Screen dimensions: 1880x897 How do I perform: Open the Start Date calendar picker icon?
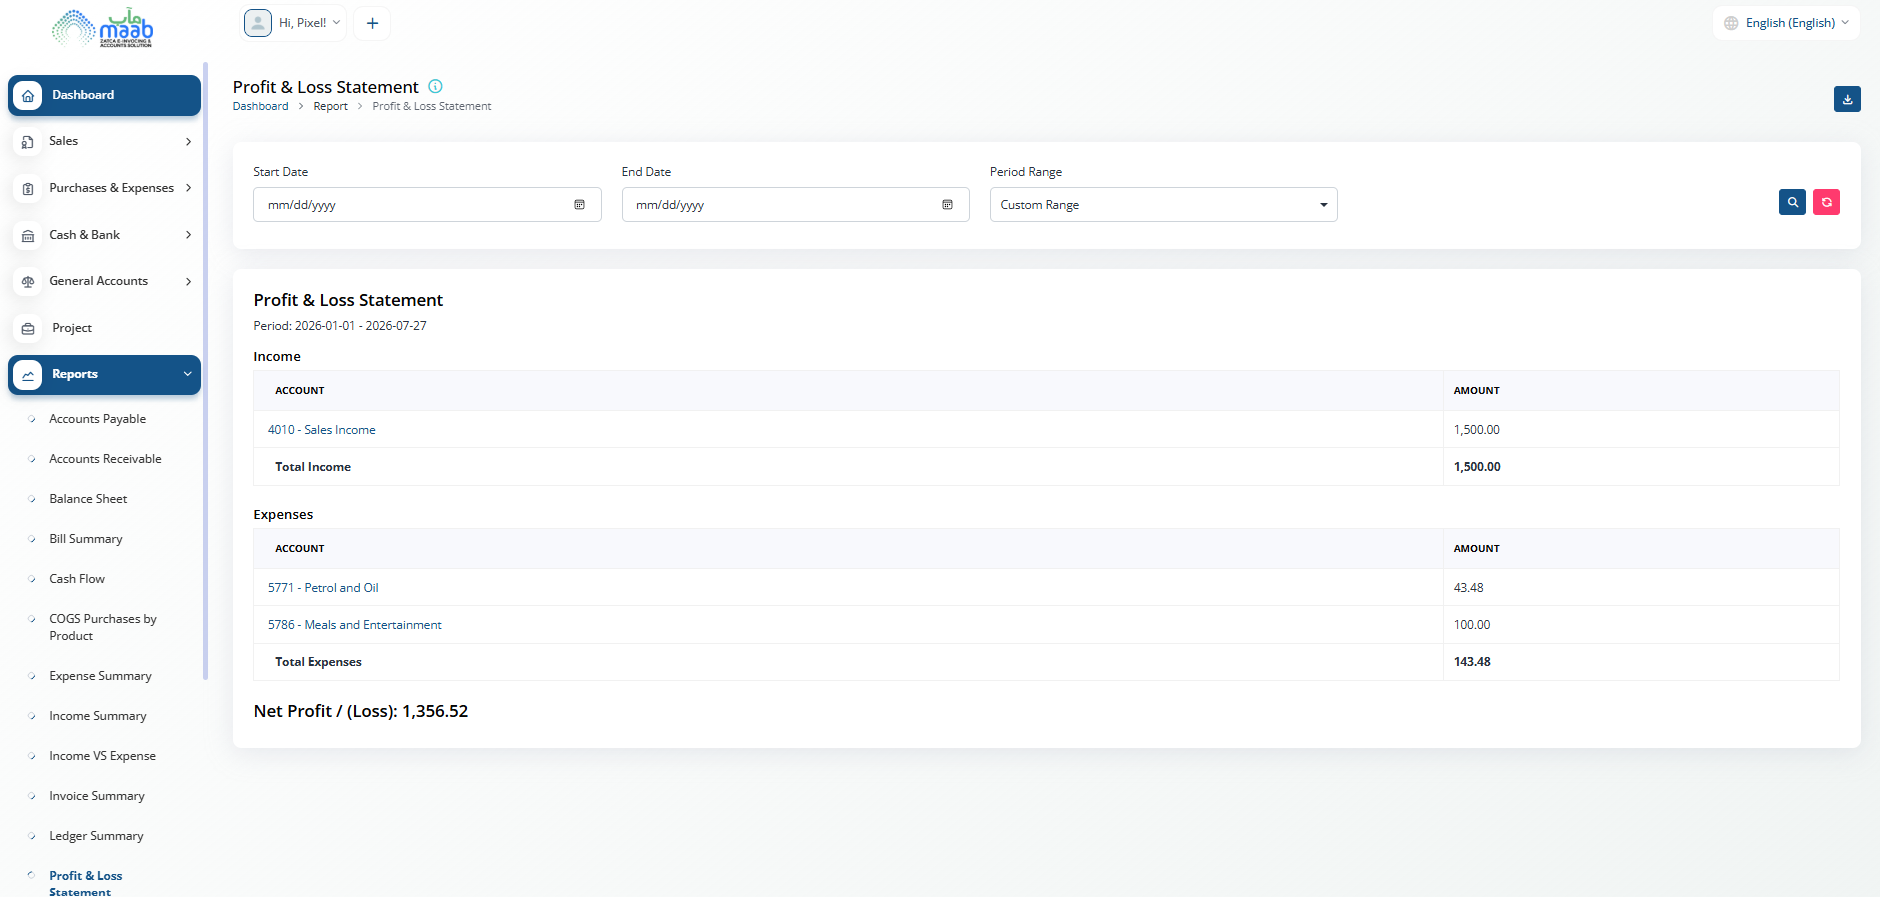(x=579, y=205)
